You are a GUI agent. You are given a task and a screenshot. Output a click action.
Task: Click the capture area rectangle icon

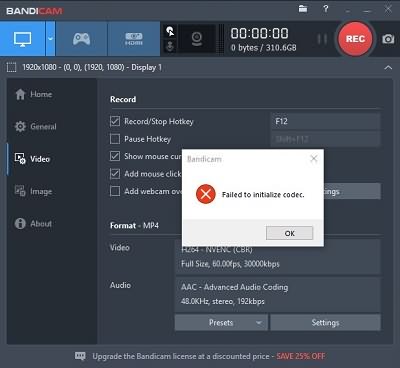pyautogui.click(x=12, y=67)
